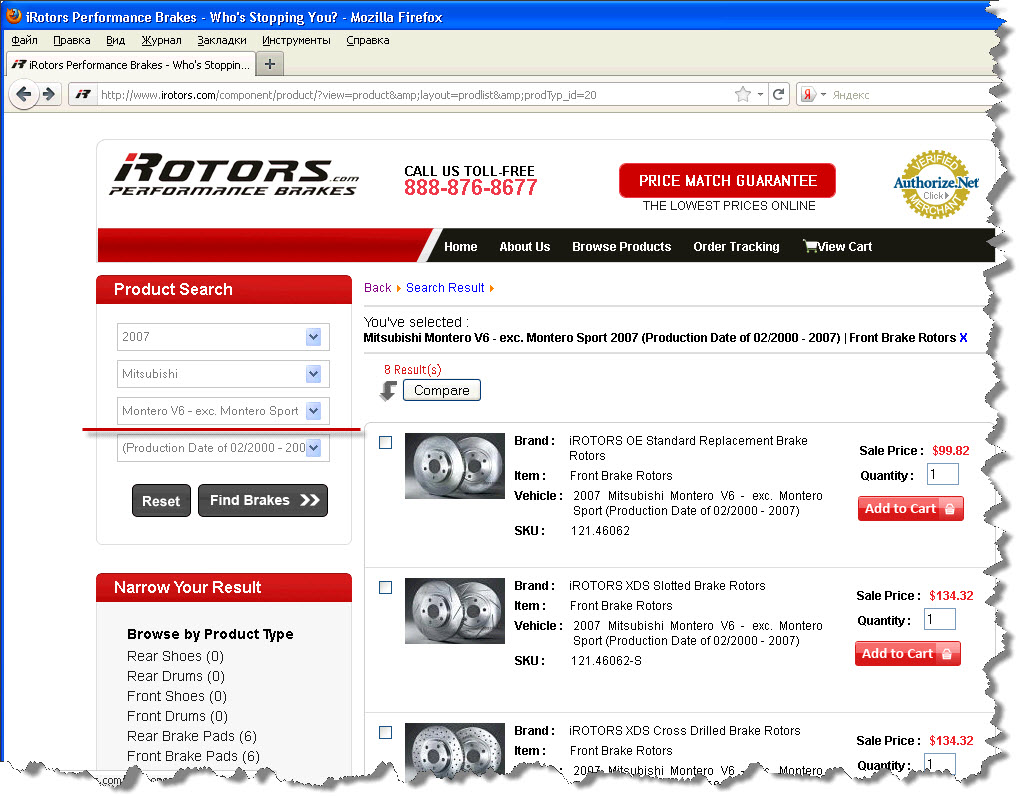Image resolution: width=1019 pixels, height=796 pixels.
Task: Select compare checkbox for XDS Cross Drilled rotors
Action: (386, 733)
